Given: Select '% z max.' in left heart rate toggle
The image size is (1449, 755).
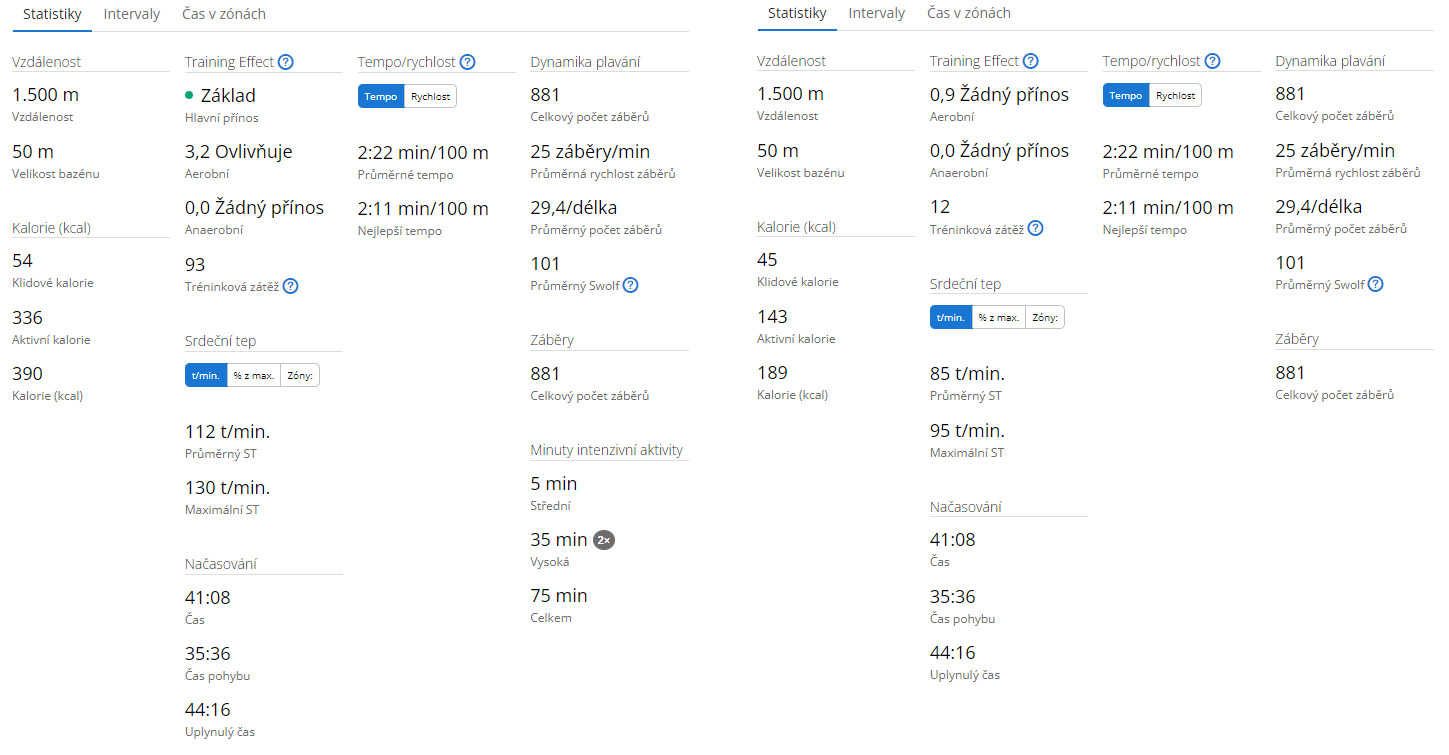Looking at the screenshot, I should [254, 376].
